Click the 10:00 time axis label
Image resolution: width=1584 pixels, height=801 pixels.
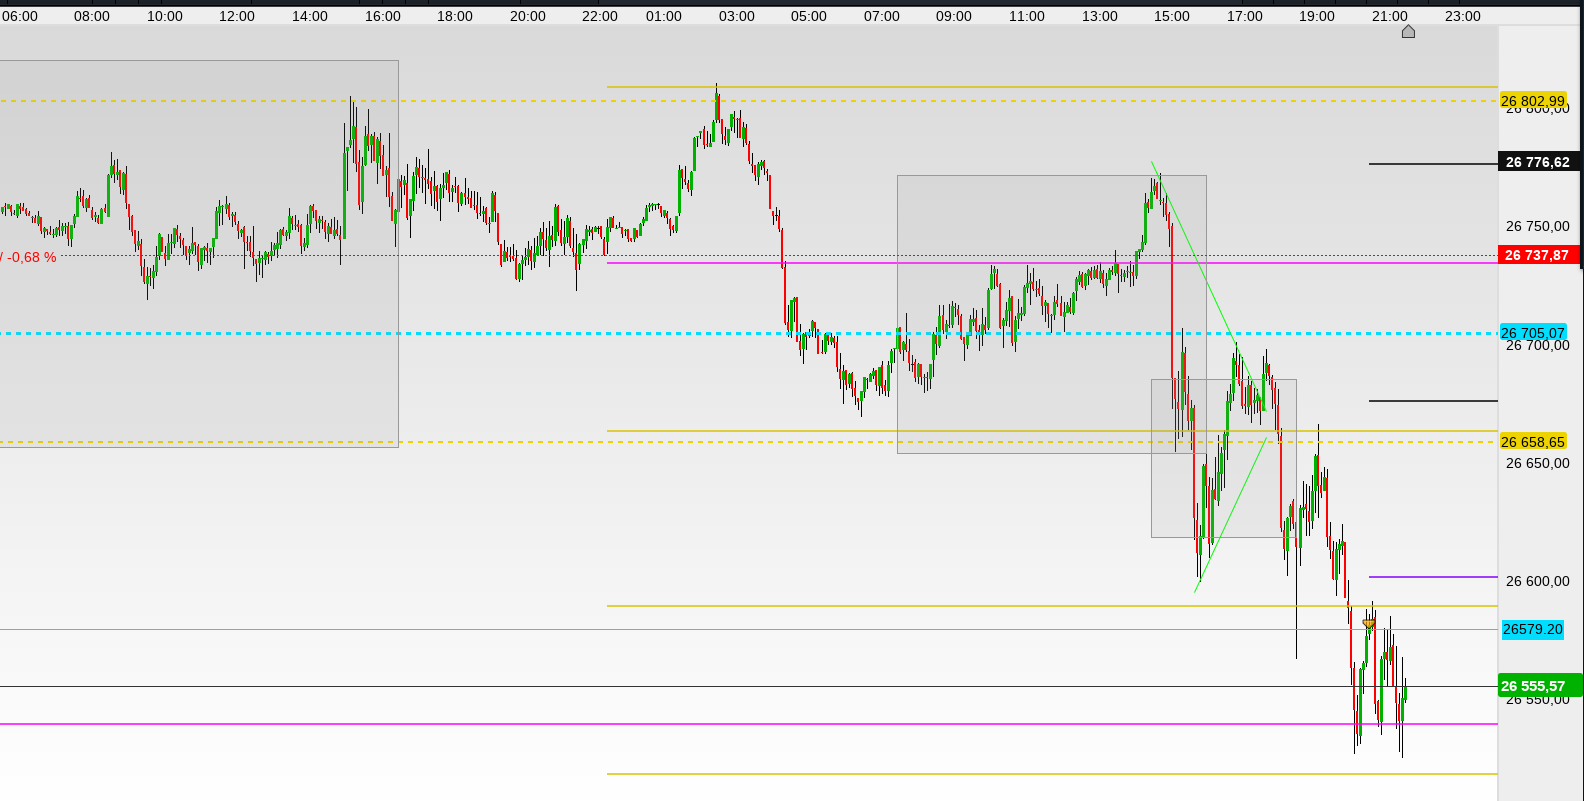(x=165, y=16)
